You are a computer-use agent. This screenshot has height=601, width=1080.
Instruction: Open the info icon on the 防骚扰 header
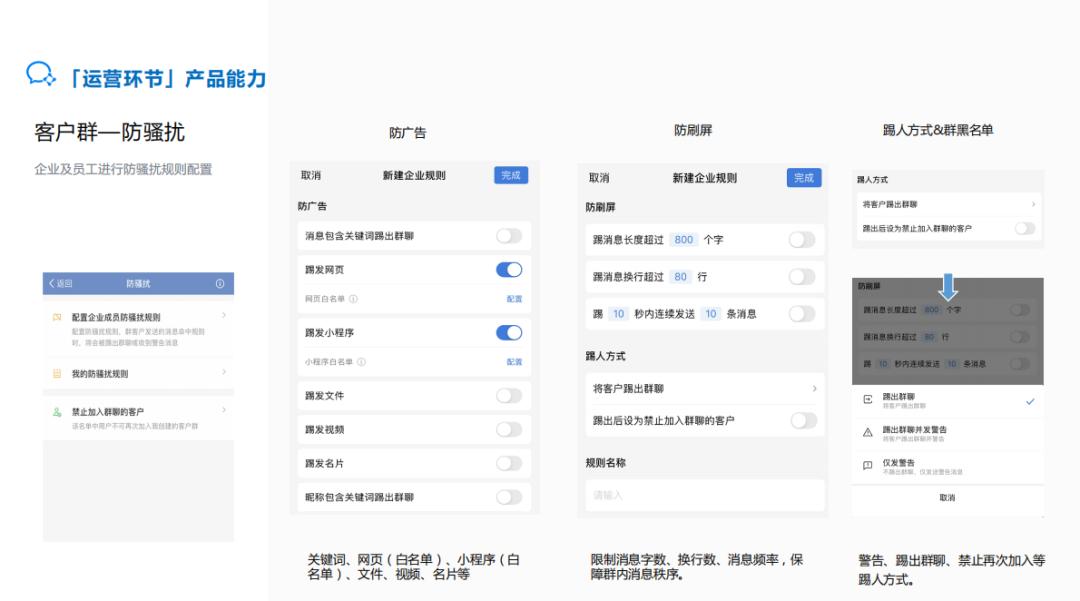coord(220,283)
